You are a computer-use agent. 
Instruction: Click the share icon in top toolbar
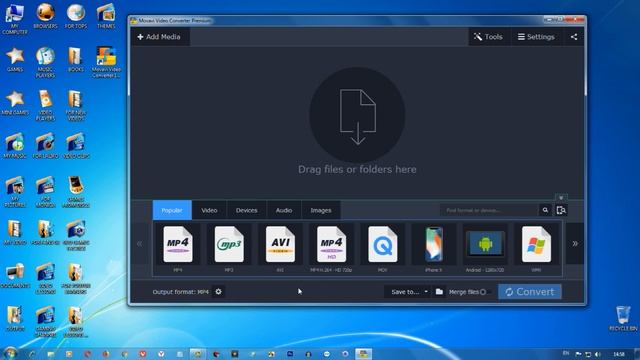click(574, 37)
